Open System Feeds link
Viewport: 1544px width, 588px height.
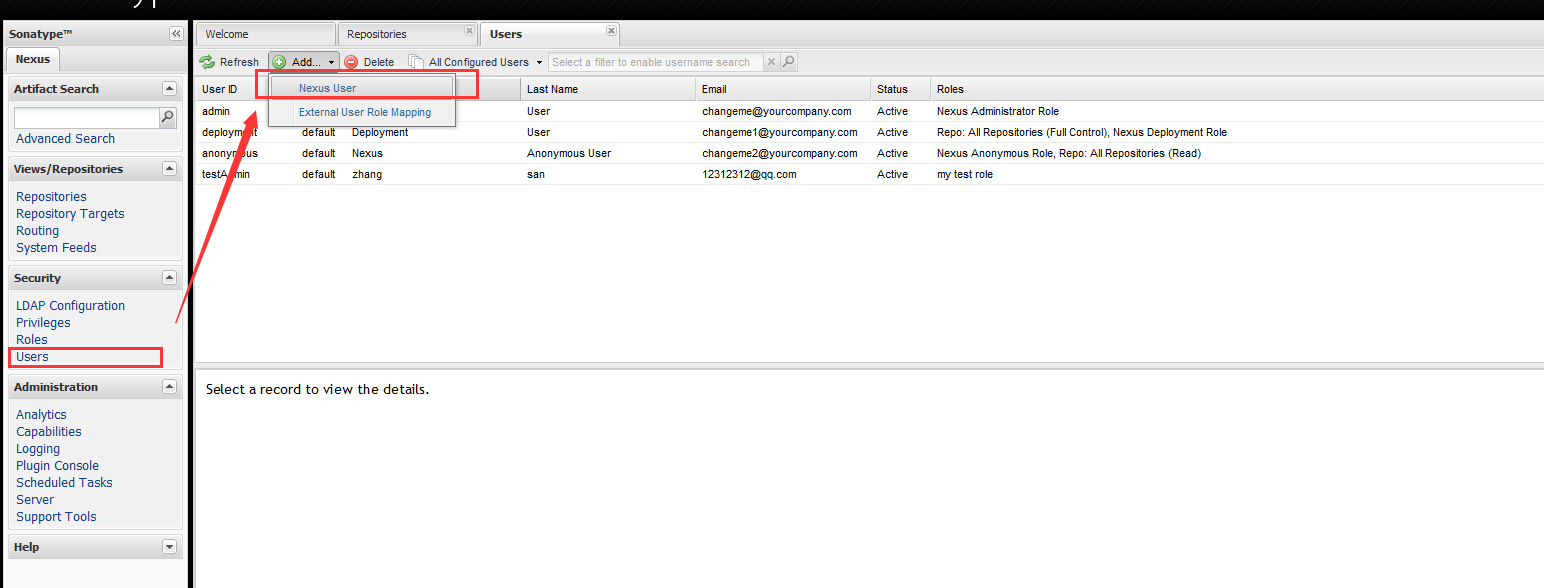pyautogui.click(x=56, y=248)
